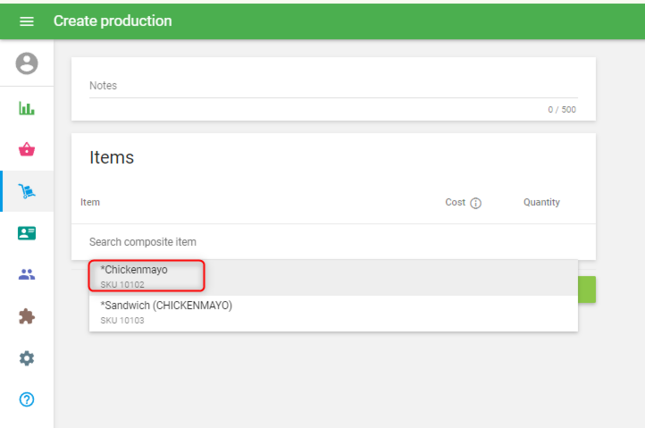The height and width of the screenshot is (428, 645).
Task: Click the info icon beside Cost
Action: (476, 203)
